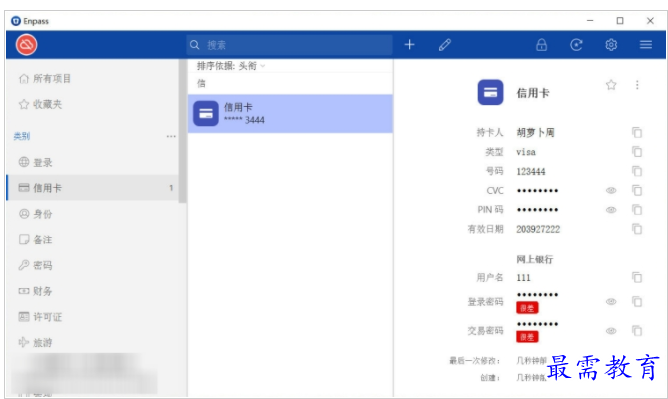The height and width of the screenshot is (399, 668).
Task: Click the red strength badge under 登录密码
Action: [527, 308]
